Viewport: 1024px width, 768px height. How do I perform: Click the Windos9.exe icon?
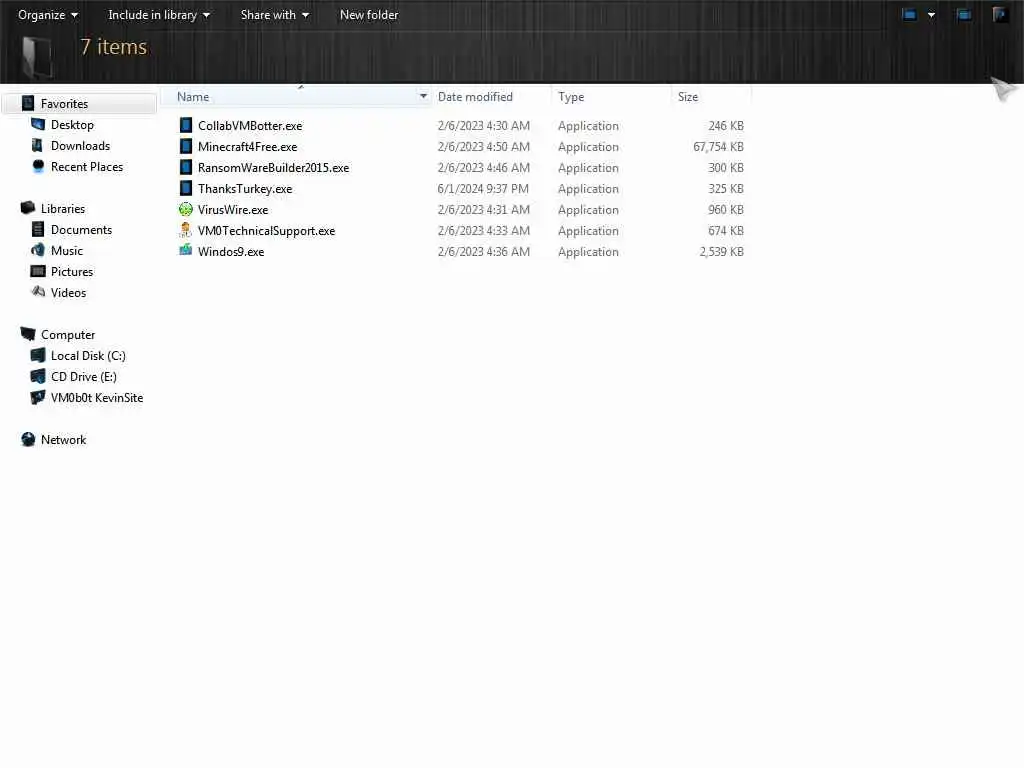186,250
